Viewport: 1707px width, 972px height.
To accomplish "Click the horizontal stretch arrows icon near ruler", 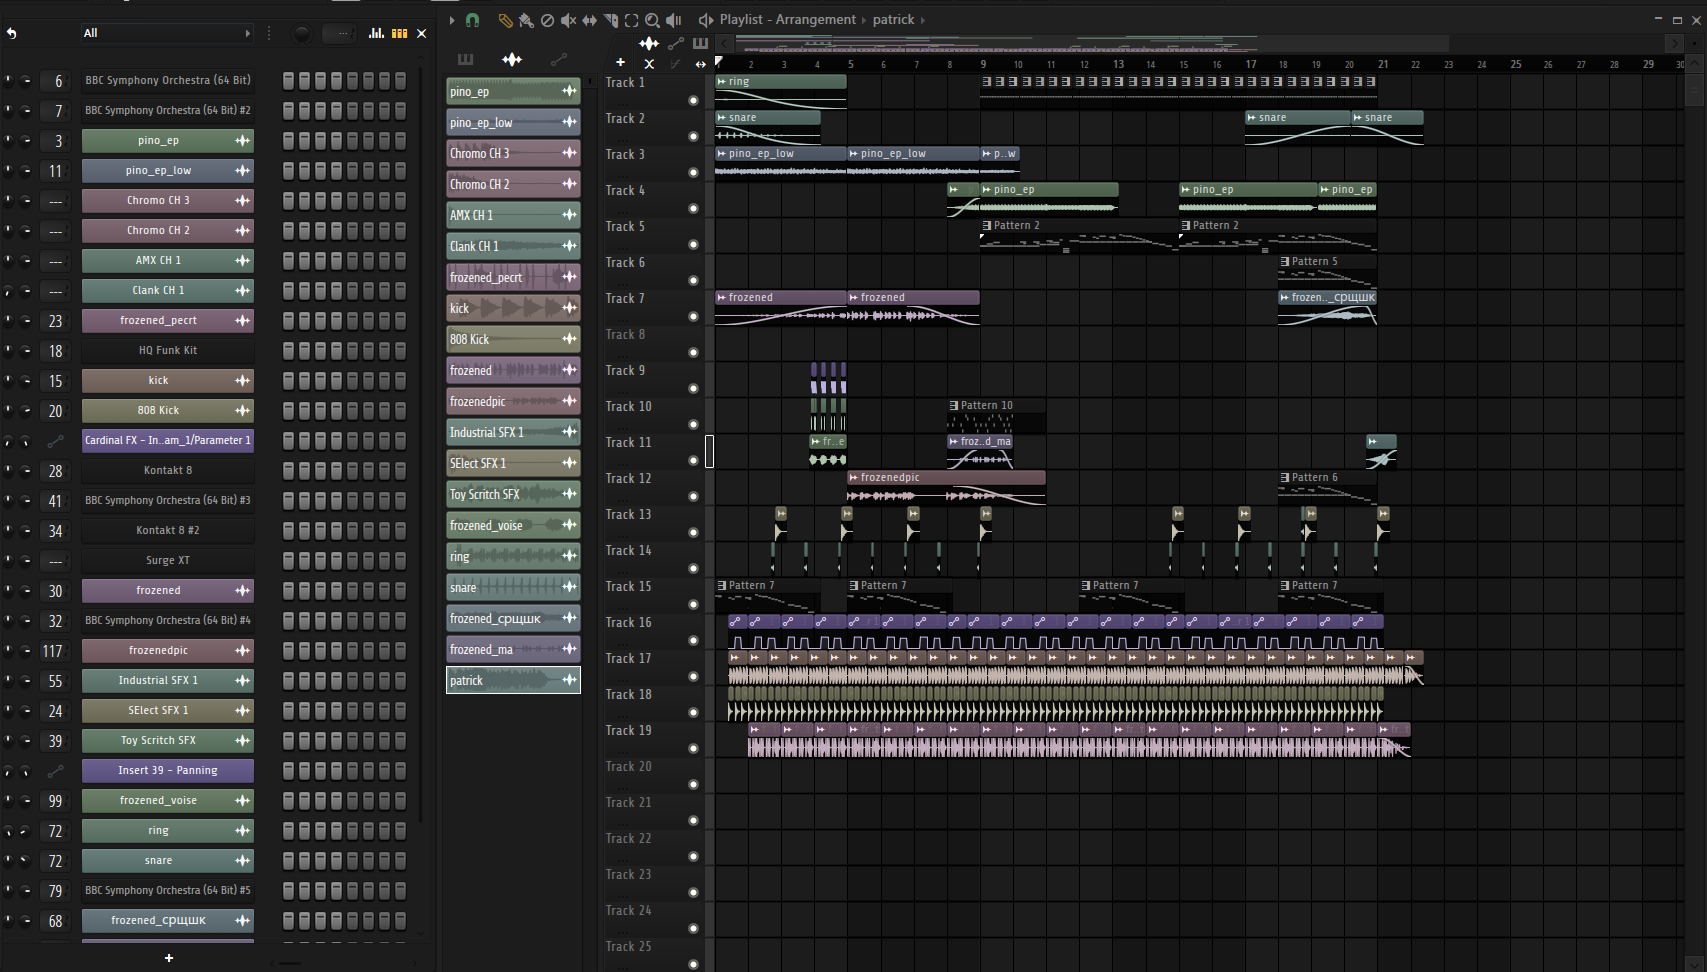I will click(700, 64).
